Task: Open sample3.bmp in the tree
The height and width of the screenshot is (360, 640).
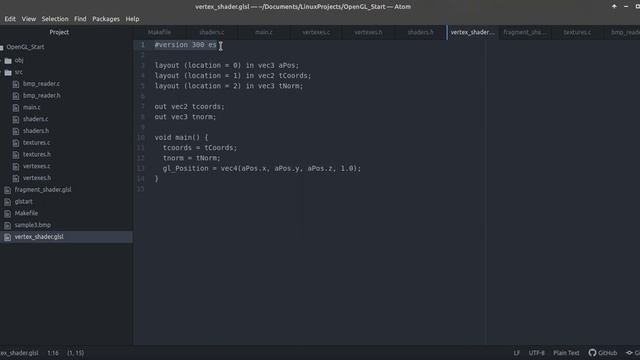Action: tap(33, 225)
